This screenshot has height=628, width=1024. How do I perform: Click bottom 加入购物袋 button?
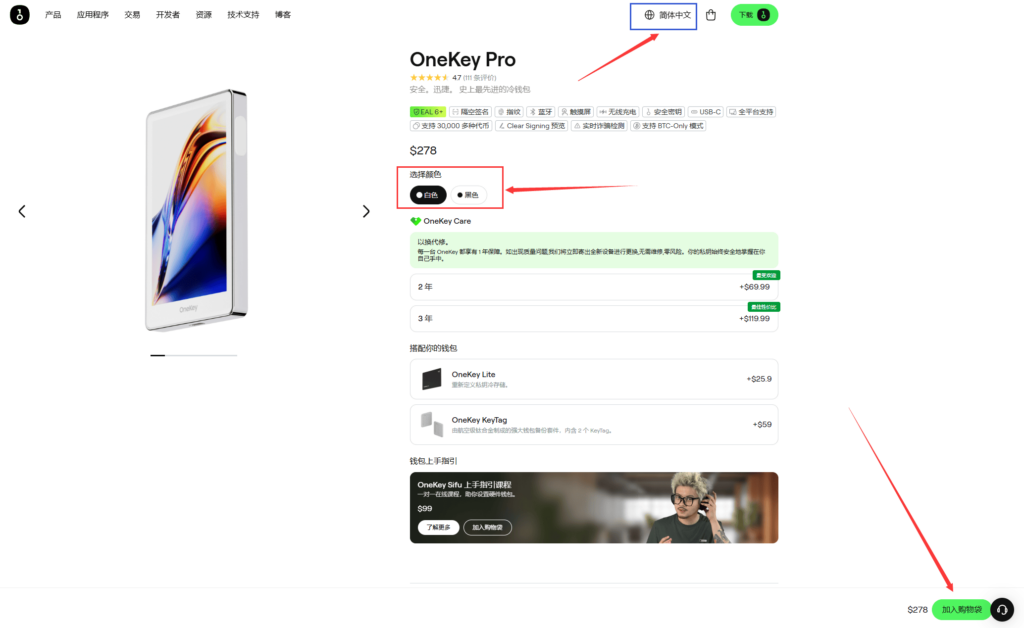coord(961,609)
